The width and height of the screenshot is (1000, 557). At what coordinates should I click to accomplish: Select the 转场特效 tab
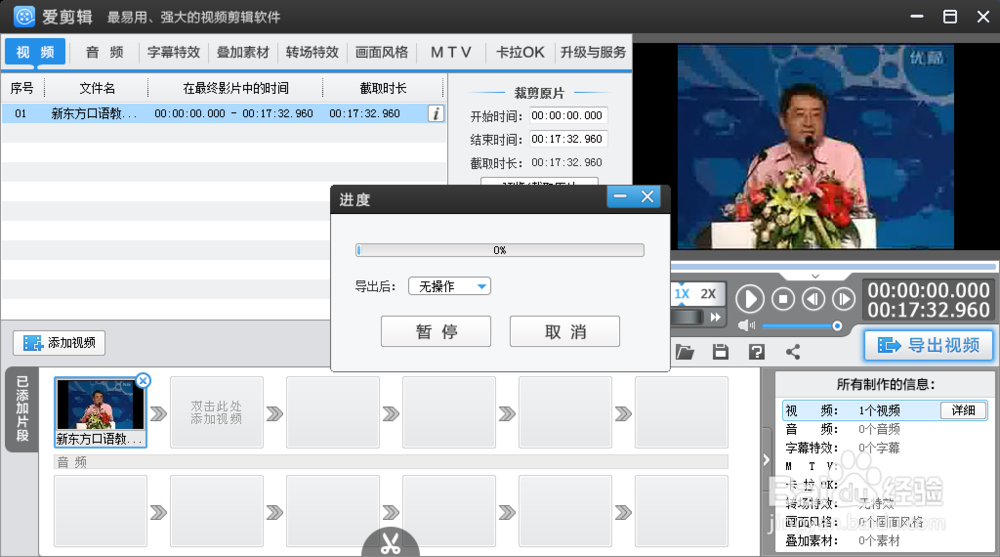(x=312, y=52)
